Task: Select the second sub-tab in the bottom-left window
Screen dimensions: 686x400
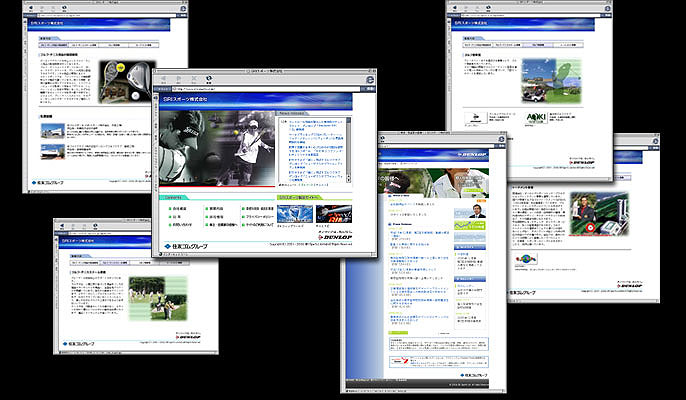Action: coord(114,263)
